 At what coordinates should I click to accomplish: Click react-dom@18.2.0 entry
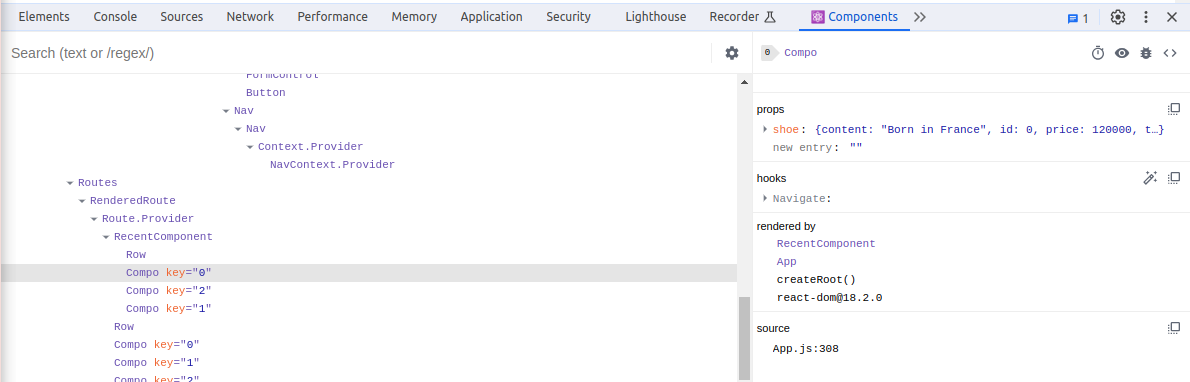829,298
